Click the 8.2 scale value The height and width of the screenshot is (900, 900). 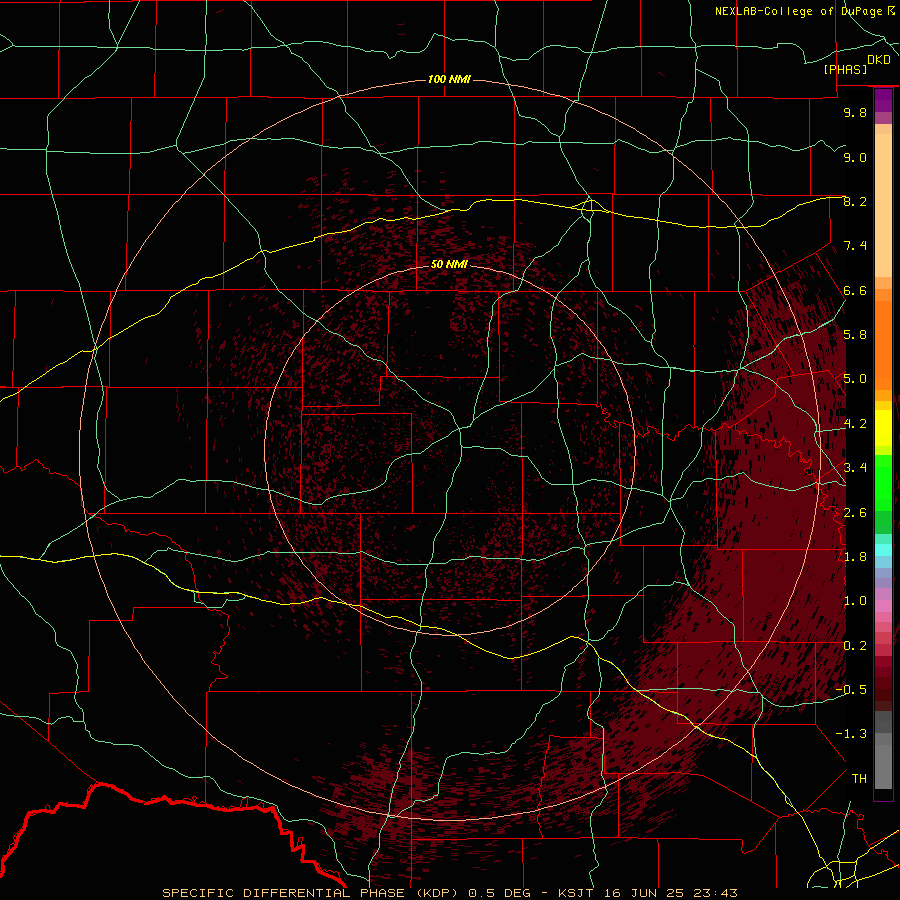pyautogui.click(x=855, y=201)
